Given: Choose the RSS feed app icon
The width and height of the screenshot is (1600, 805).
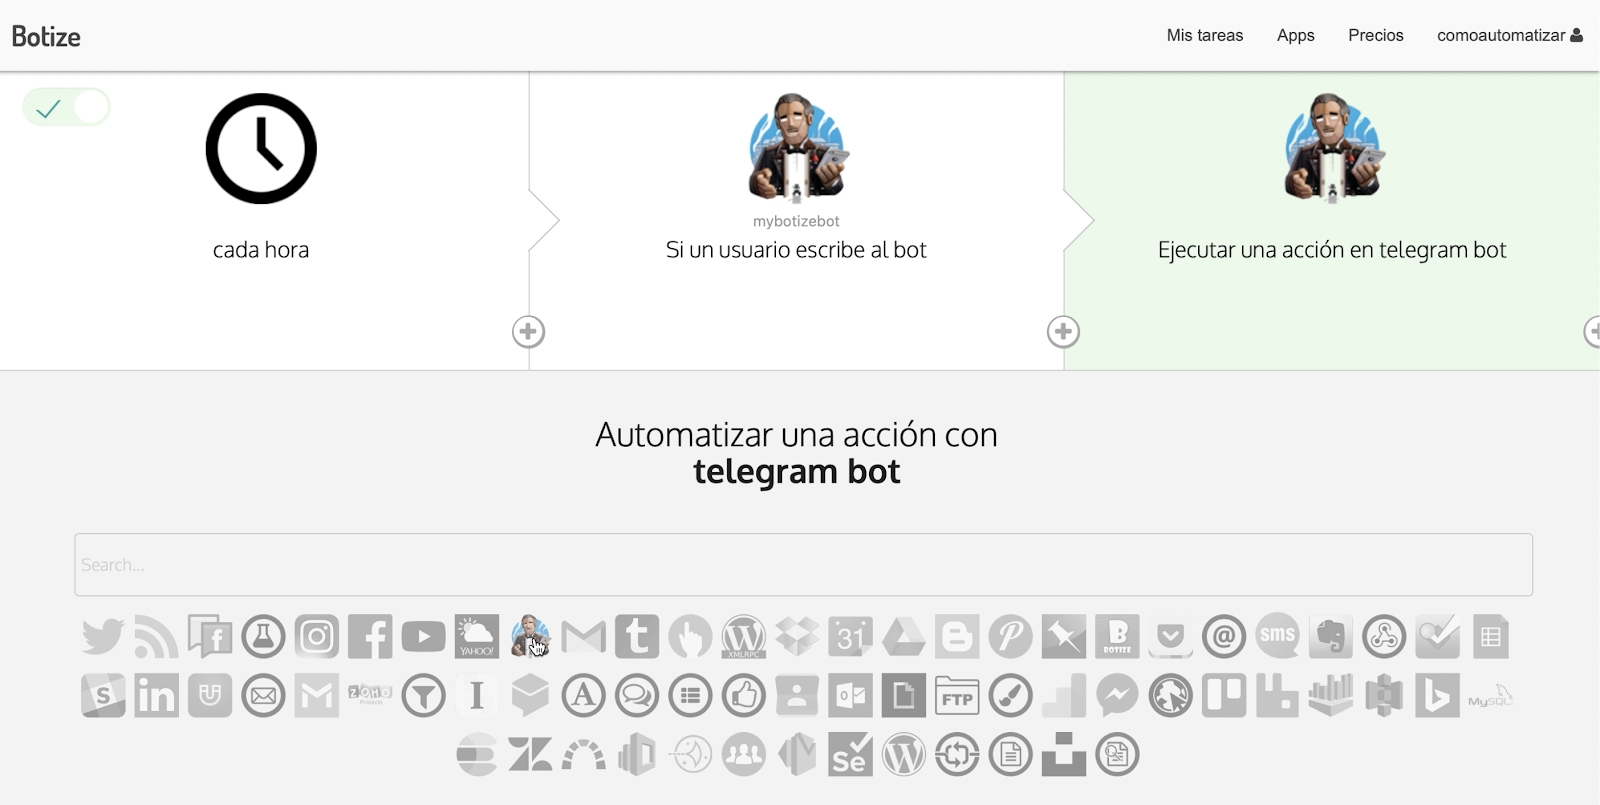Looking at the screenshot, I should [x=156, y=637].
